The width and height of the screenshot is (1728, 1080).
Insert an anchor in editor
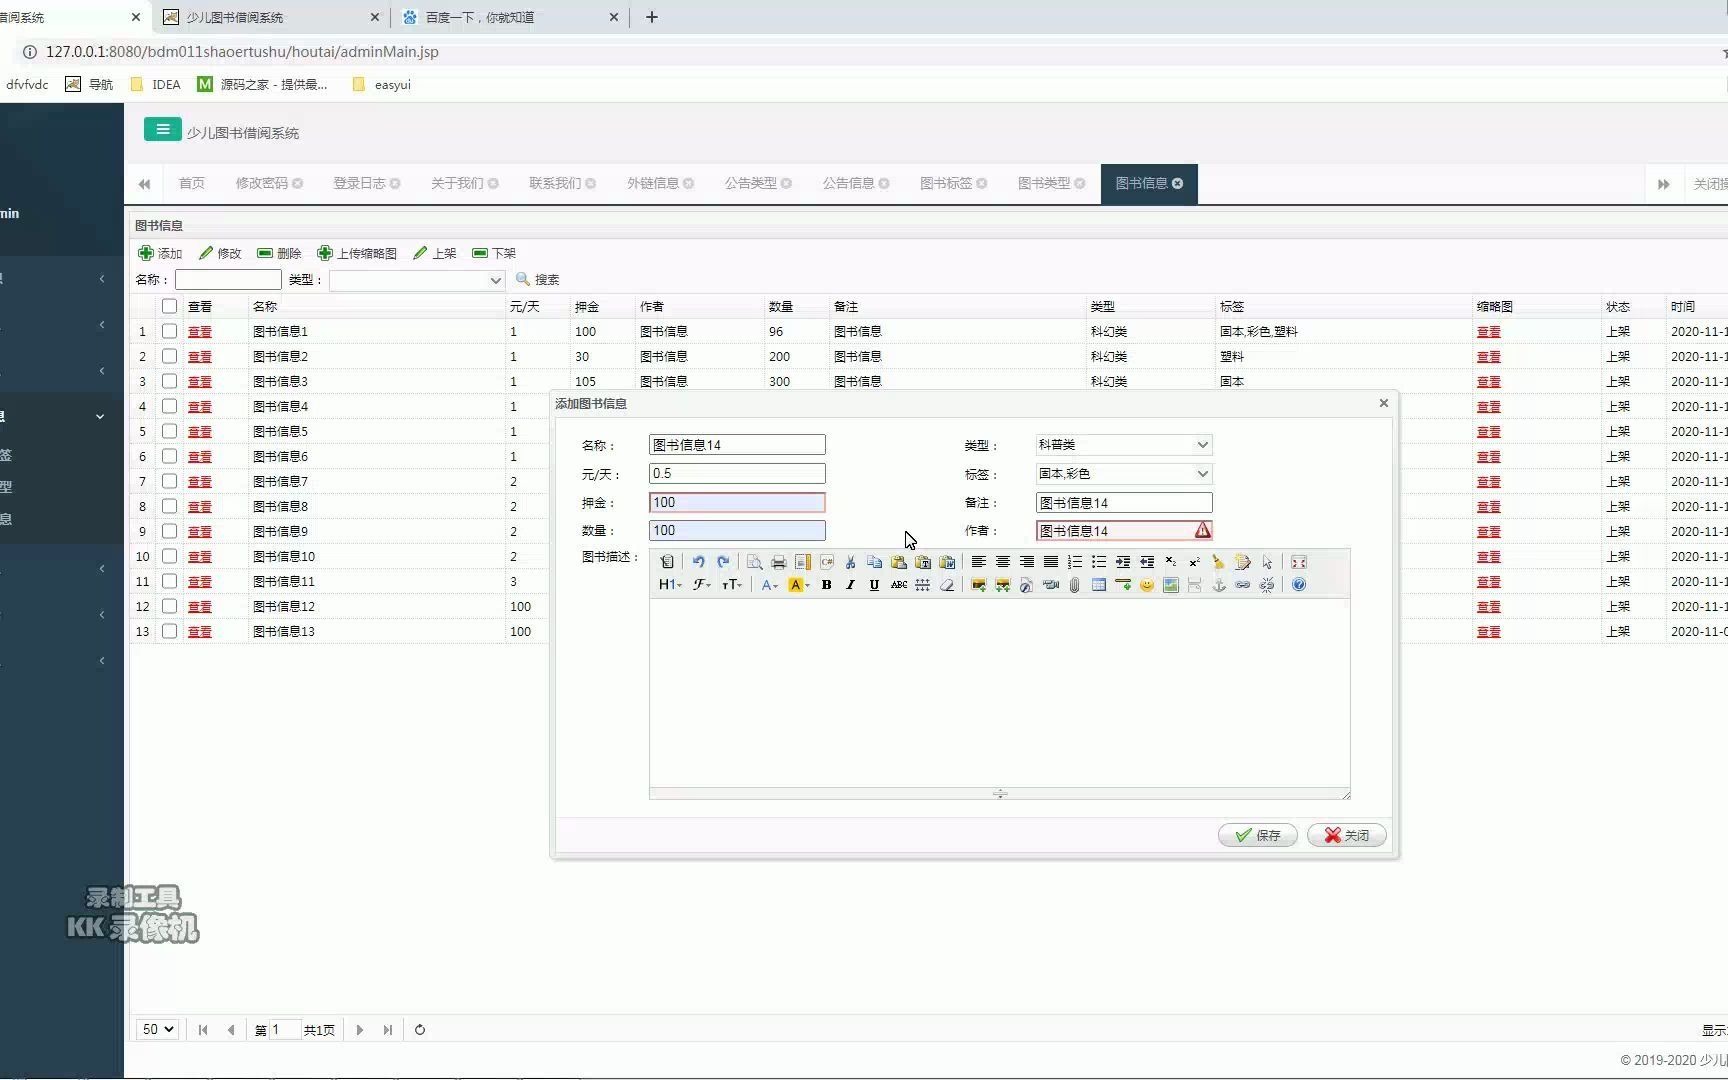click(1219, 585)
